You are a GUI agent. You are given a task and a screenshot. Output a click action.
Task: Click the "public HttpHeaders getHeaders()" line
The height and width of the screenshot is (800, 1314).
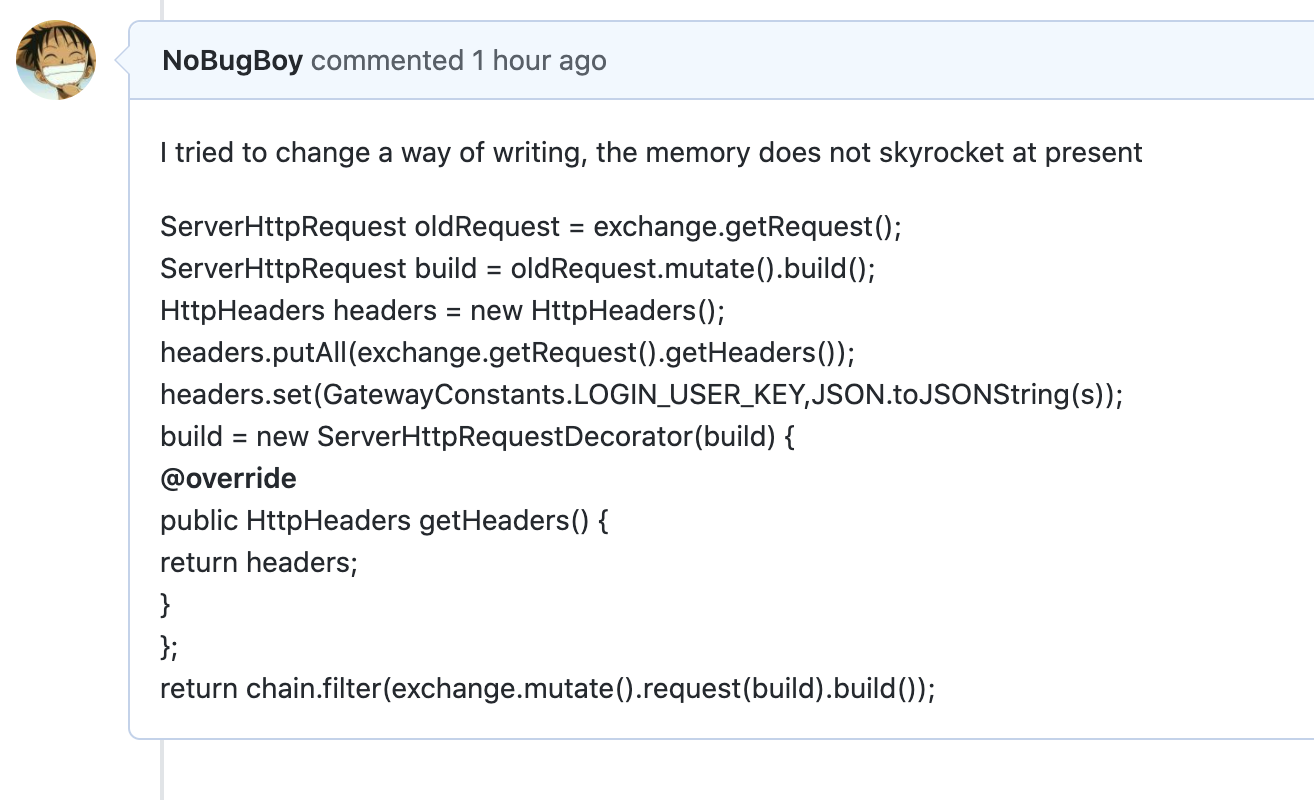point(384,521)
